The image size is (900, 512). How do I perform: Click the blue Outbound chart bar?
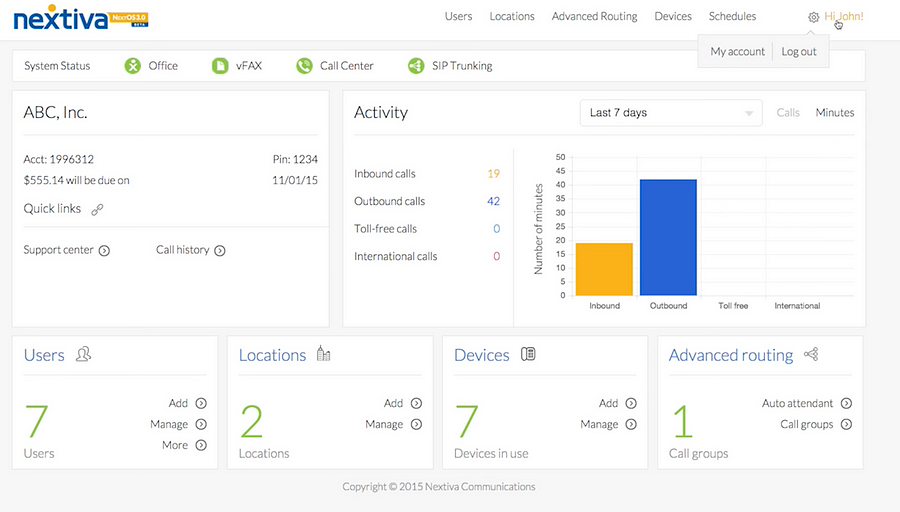point(669,238)
